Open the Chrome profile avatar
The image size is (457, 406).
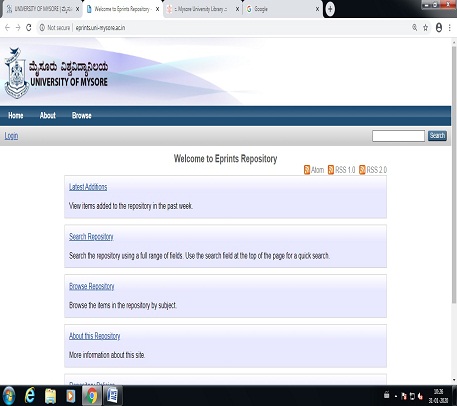(x=439, y=28)
